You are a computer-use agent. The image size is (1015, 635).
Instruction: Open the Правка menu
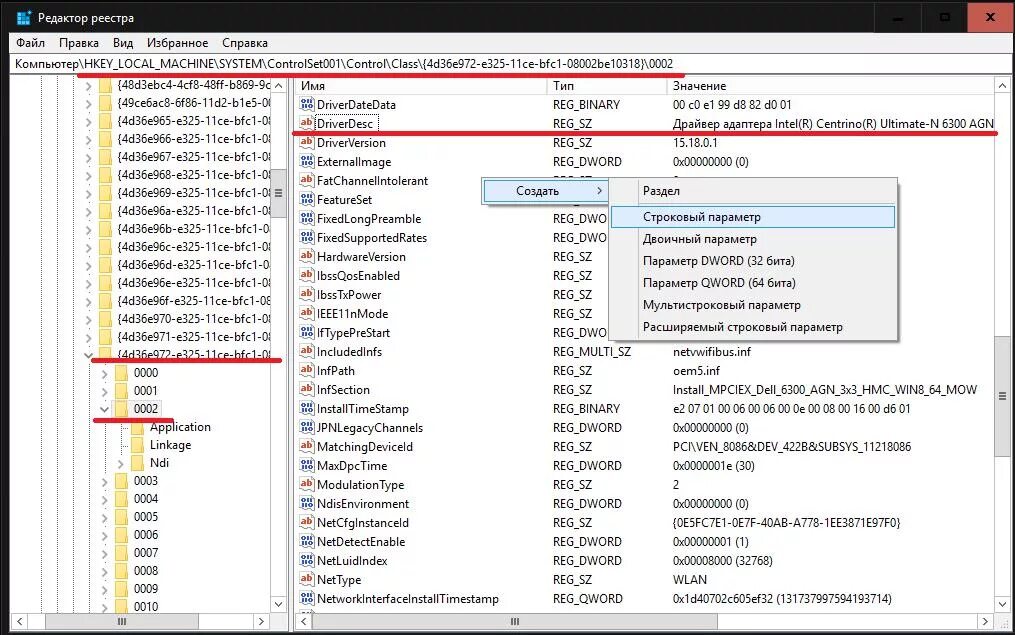pyautogui.click(x=79, y=43)
